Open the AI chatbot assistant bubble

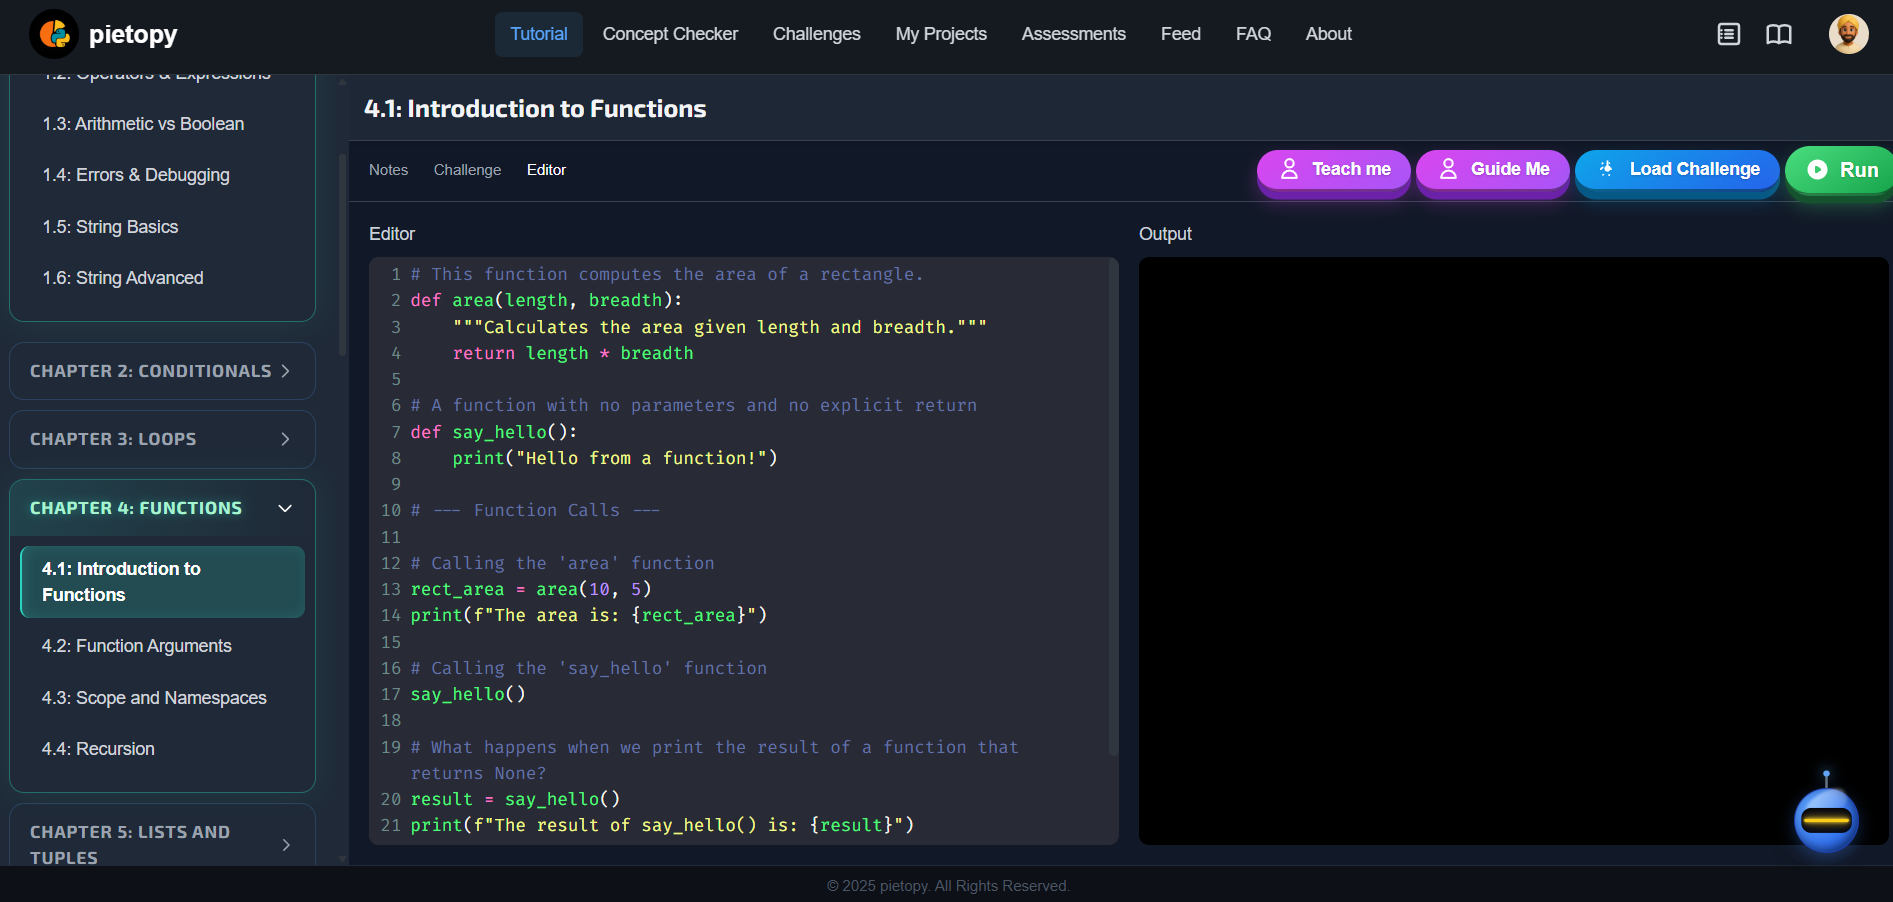1827,820
